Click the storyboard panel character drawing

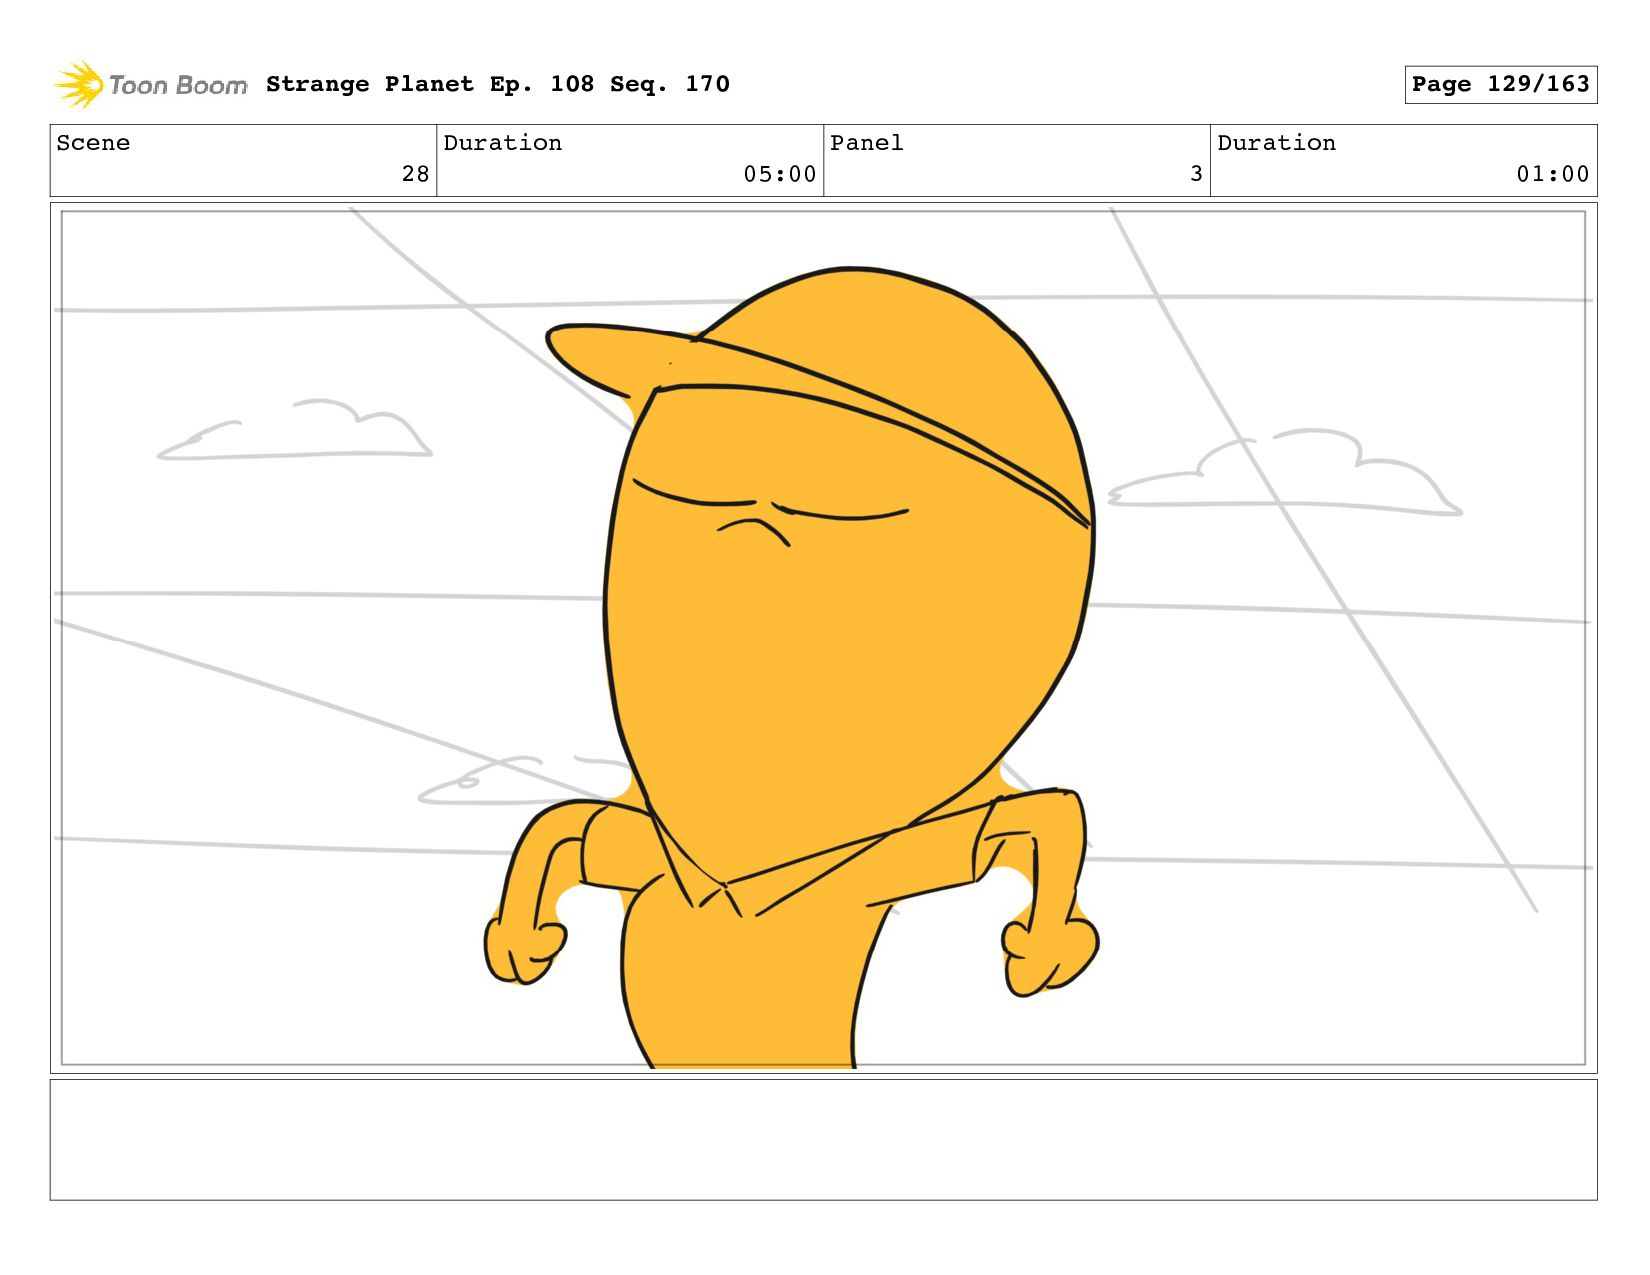pyautogui.click(x=792, y=668)
